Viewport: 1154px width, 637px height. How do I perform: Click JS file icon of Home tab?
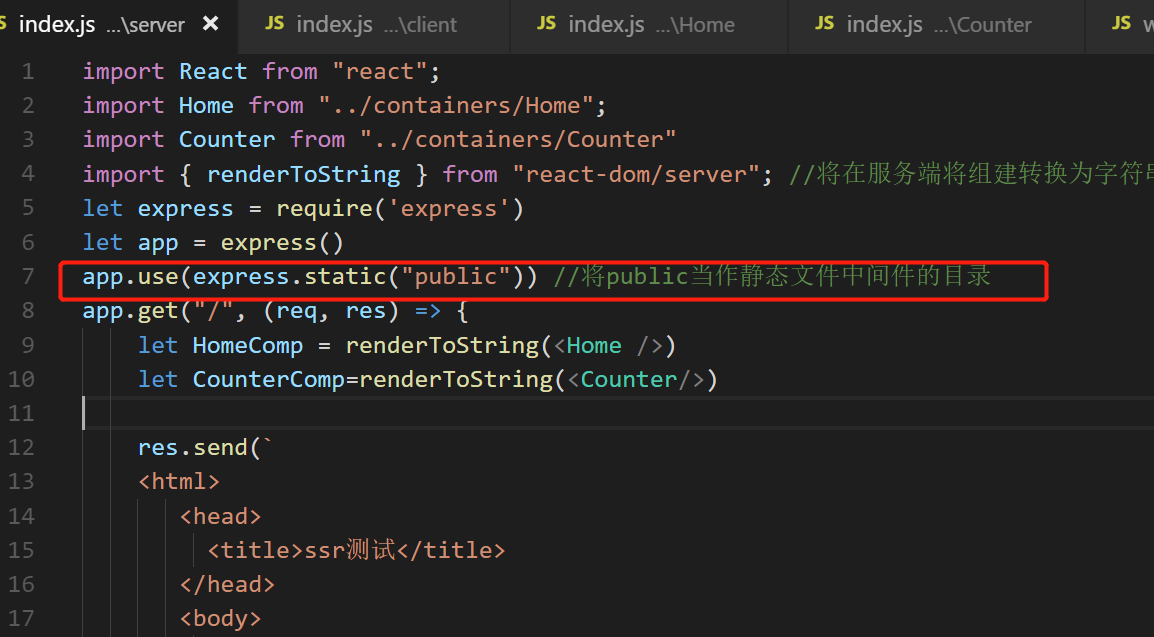click(x=546, y=24)
